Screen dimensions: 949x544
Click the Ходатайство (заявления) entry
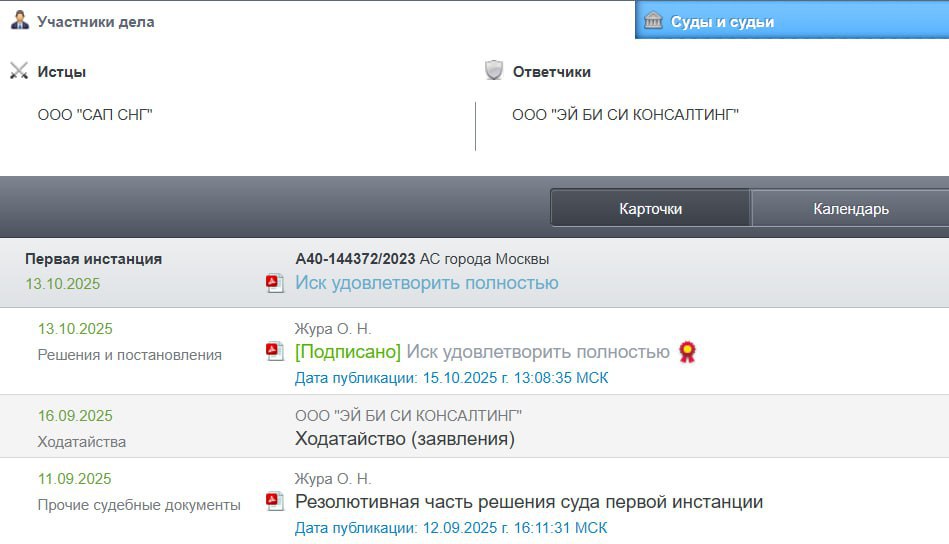point(404,438)
